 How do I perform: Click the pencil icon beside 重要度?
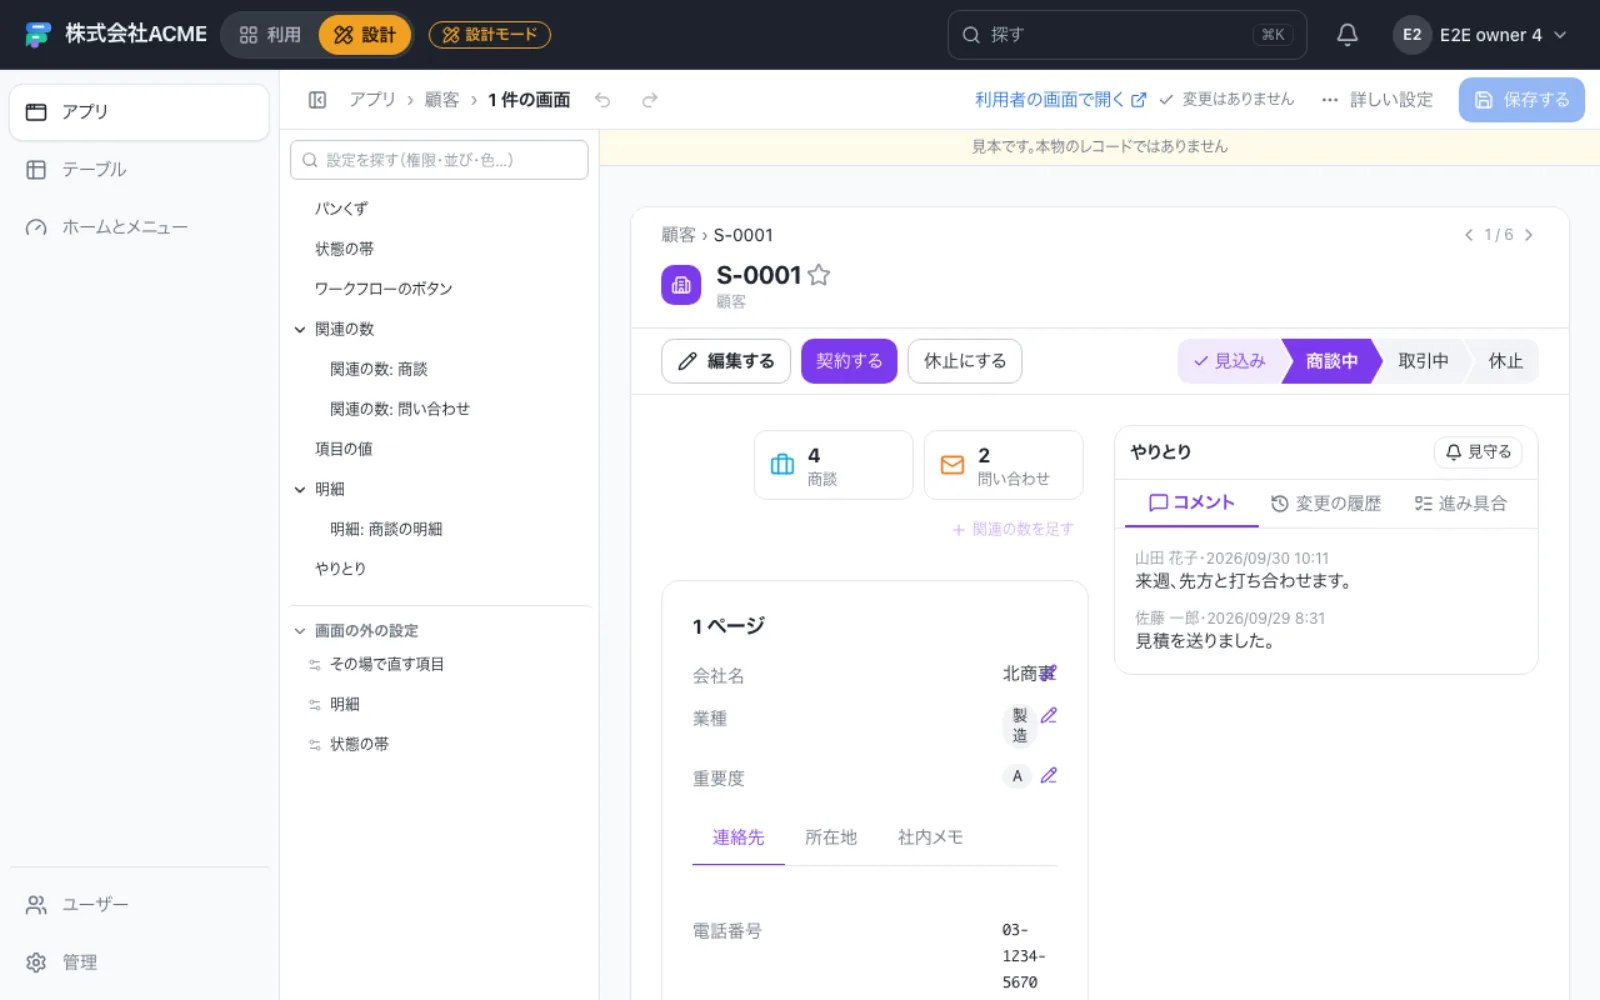[1049, 776]
